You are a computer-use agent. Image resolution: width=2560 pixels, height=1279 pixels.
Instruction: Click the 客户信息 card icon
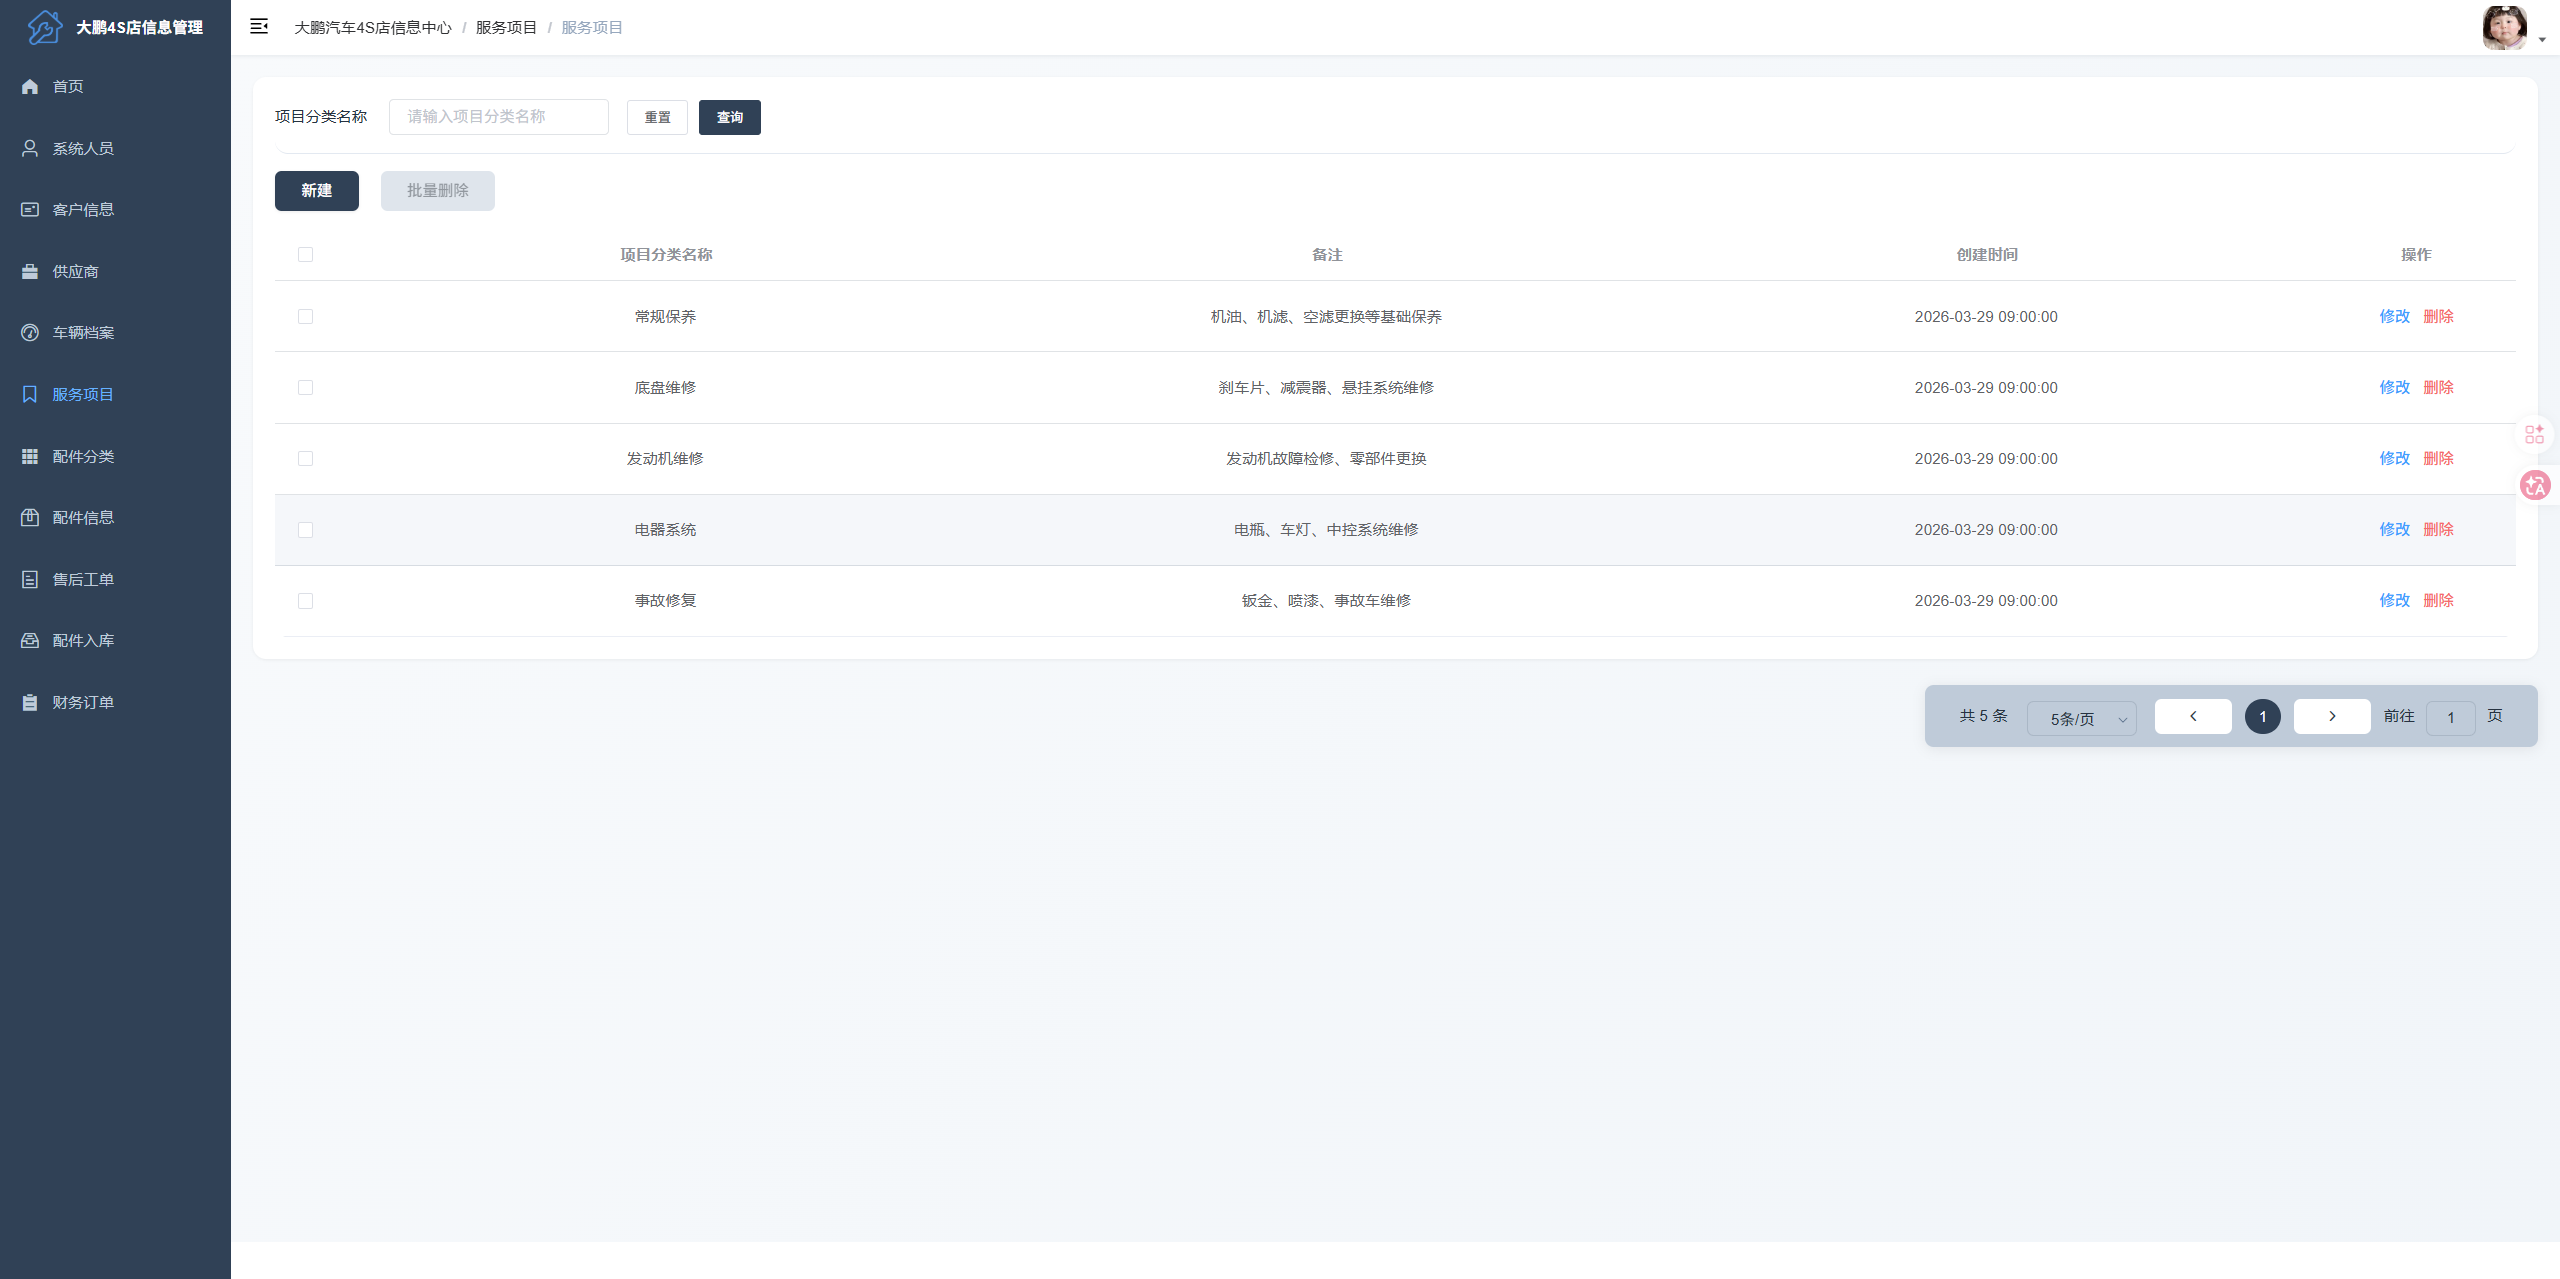pos(30,210)
